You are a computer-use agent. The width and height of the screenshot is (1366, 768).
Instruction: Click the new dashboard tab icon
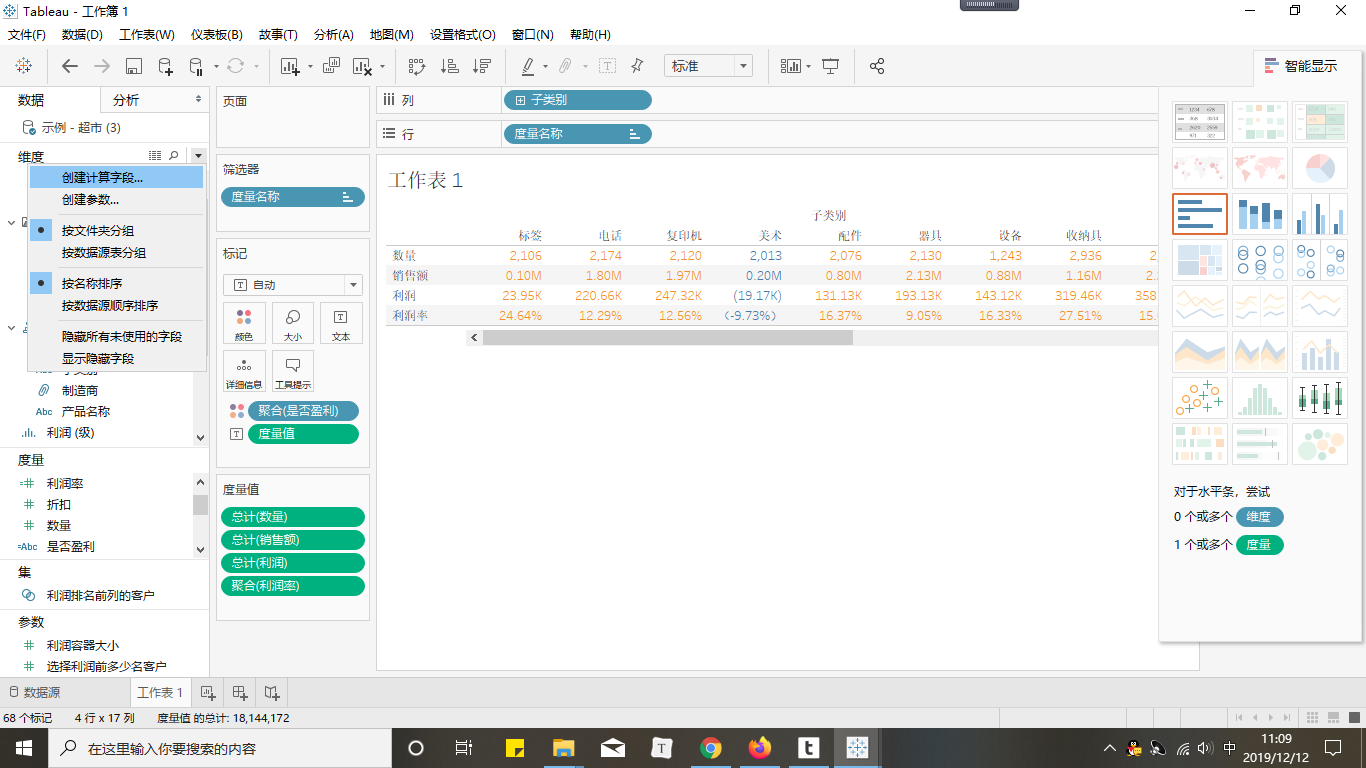click(x=240, y=692)
